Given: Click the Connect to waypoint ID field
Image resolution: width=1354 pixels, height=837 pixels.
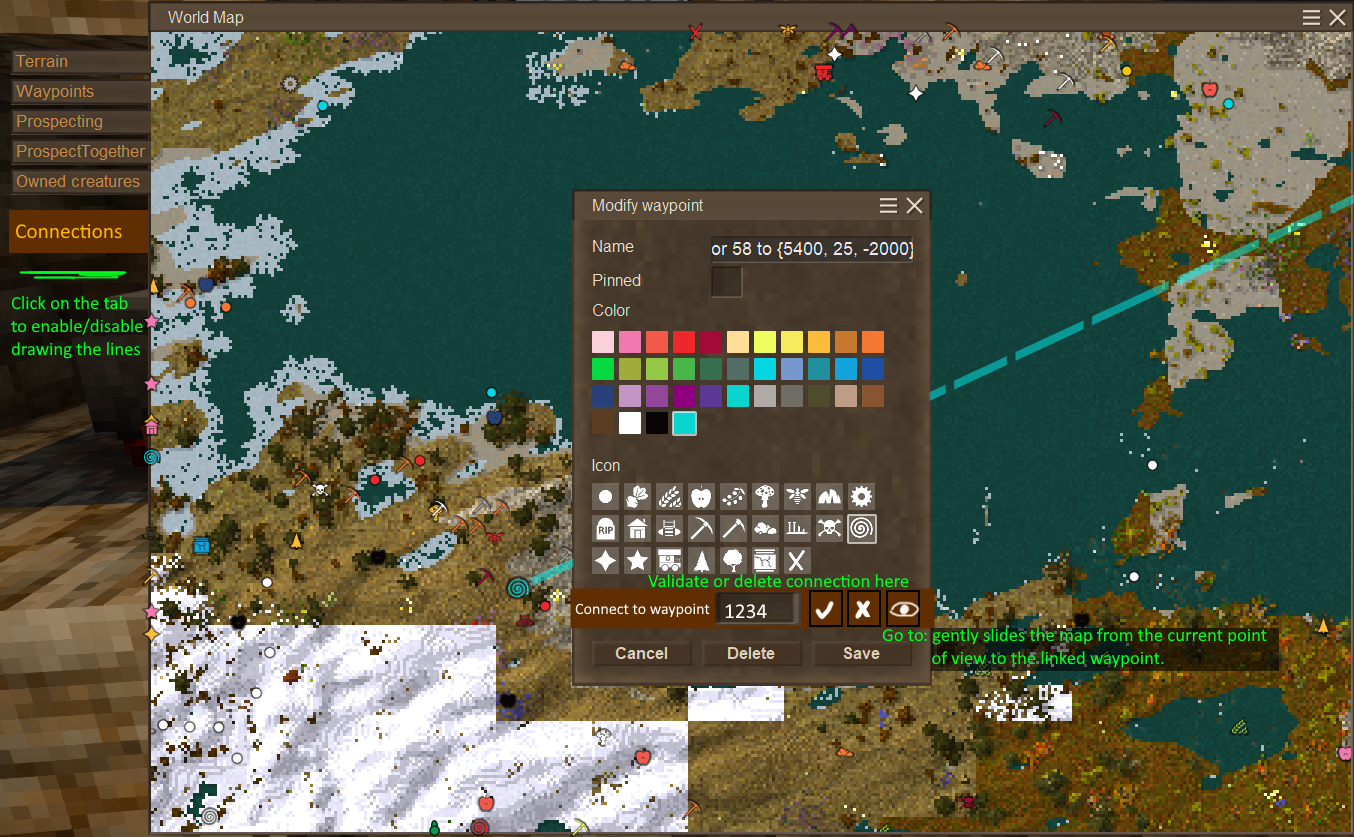Looking at the screenshot, I should 757,610.
